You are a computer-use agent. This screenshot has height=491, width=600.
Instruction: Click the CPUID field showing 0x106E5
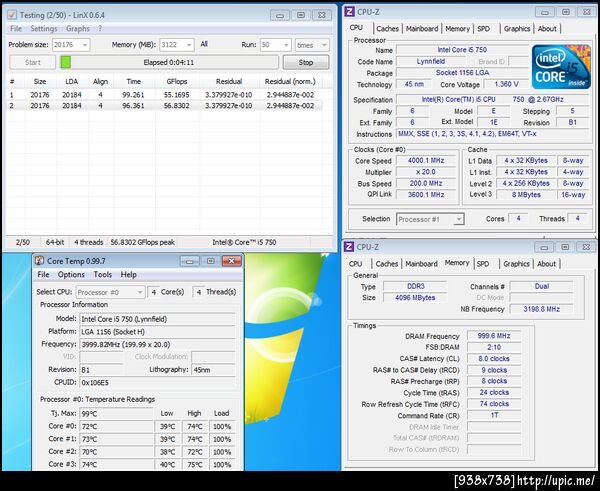(x=157, y=382)
